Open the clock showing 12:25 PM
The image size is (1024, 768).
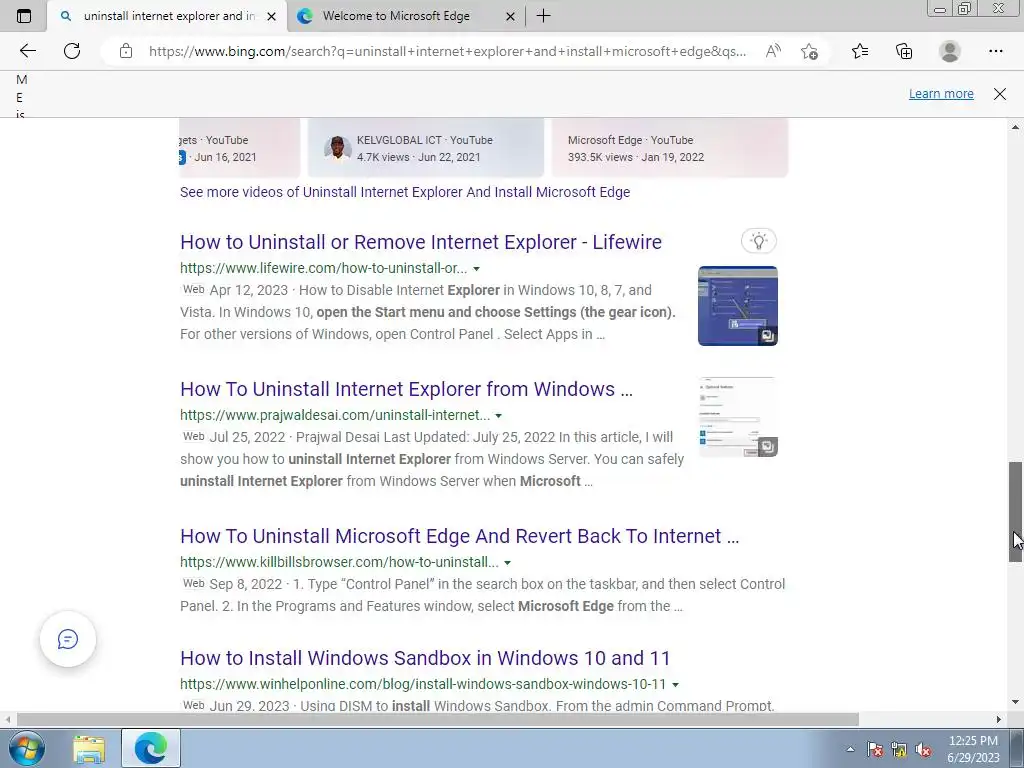[x=974, y=749]
